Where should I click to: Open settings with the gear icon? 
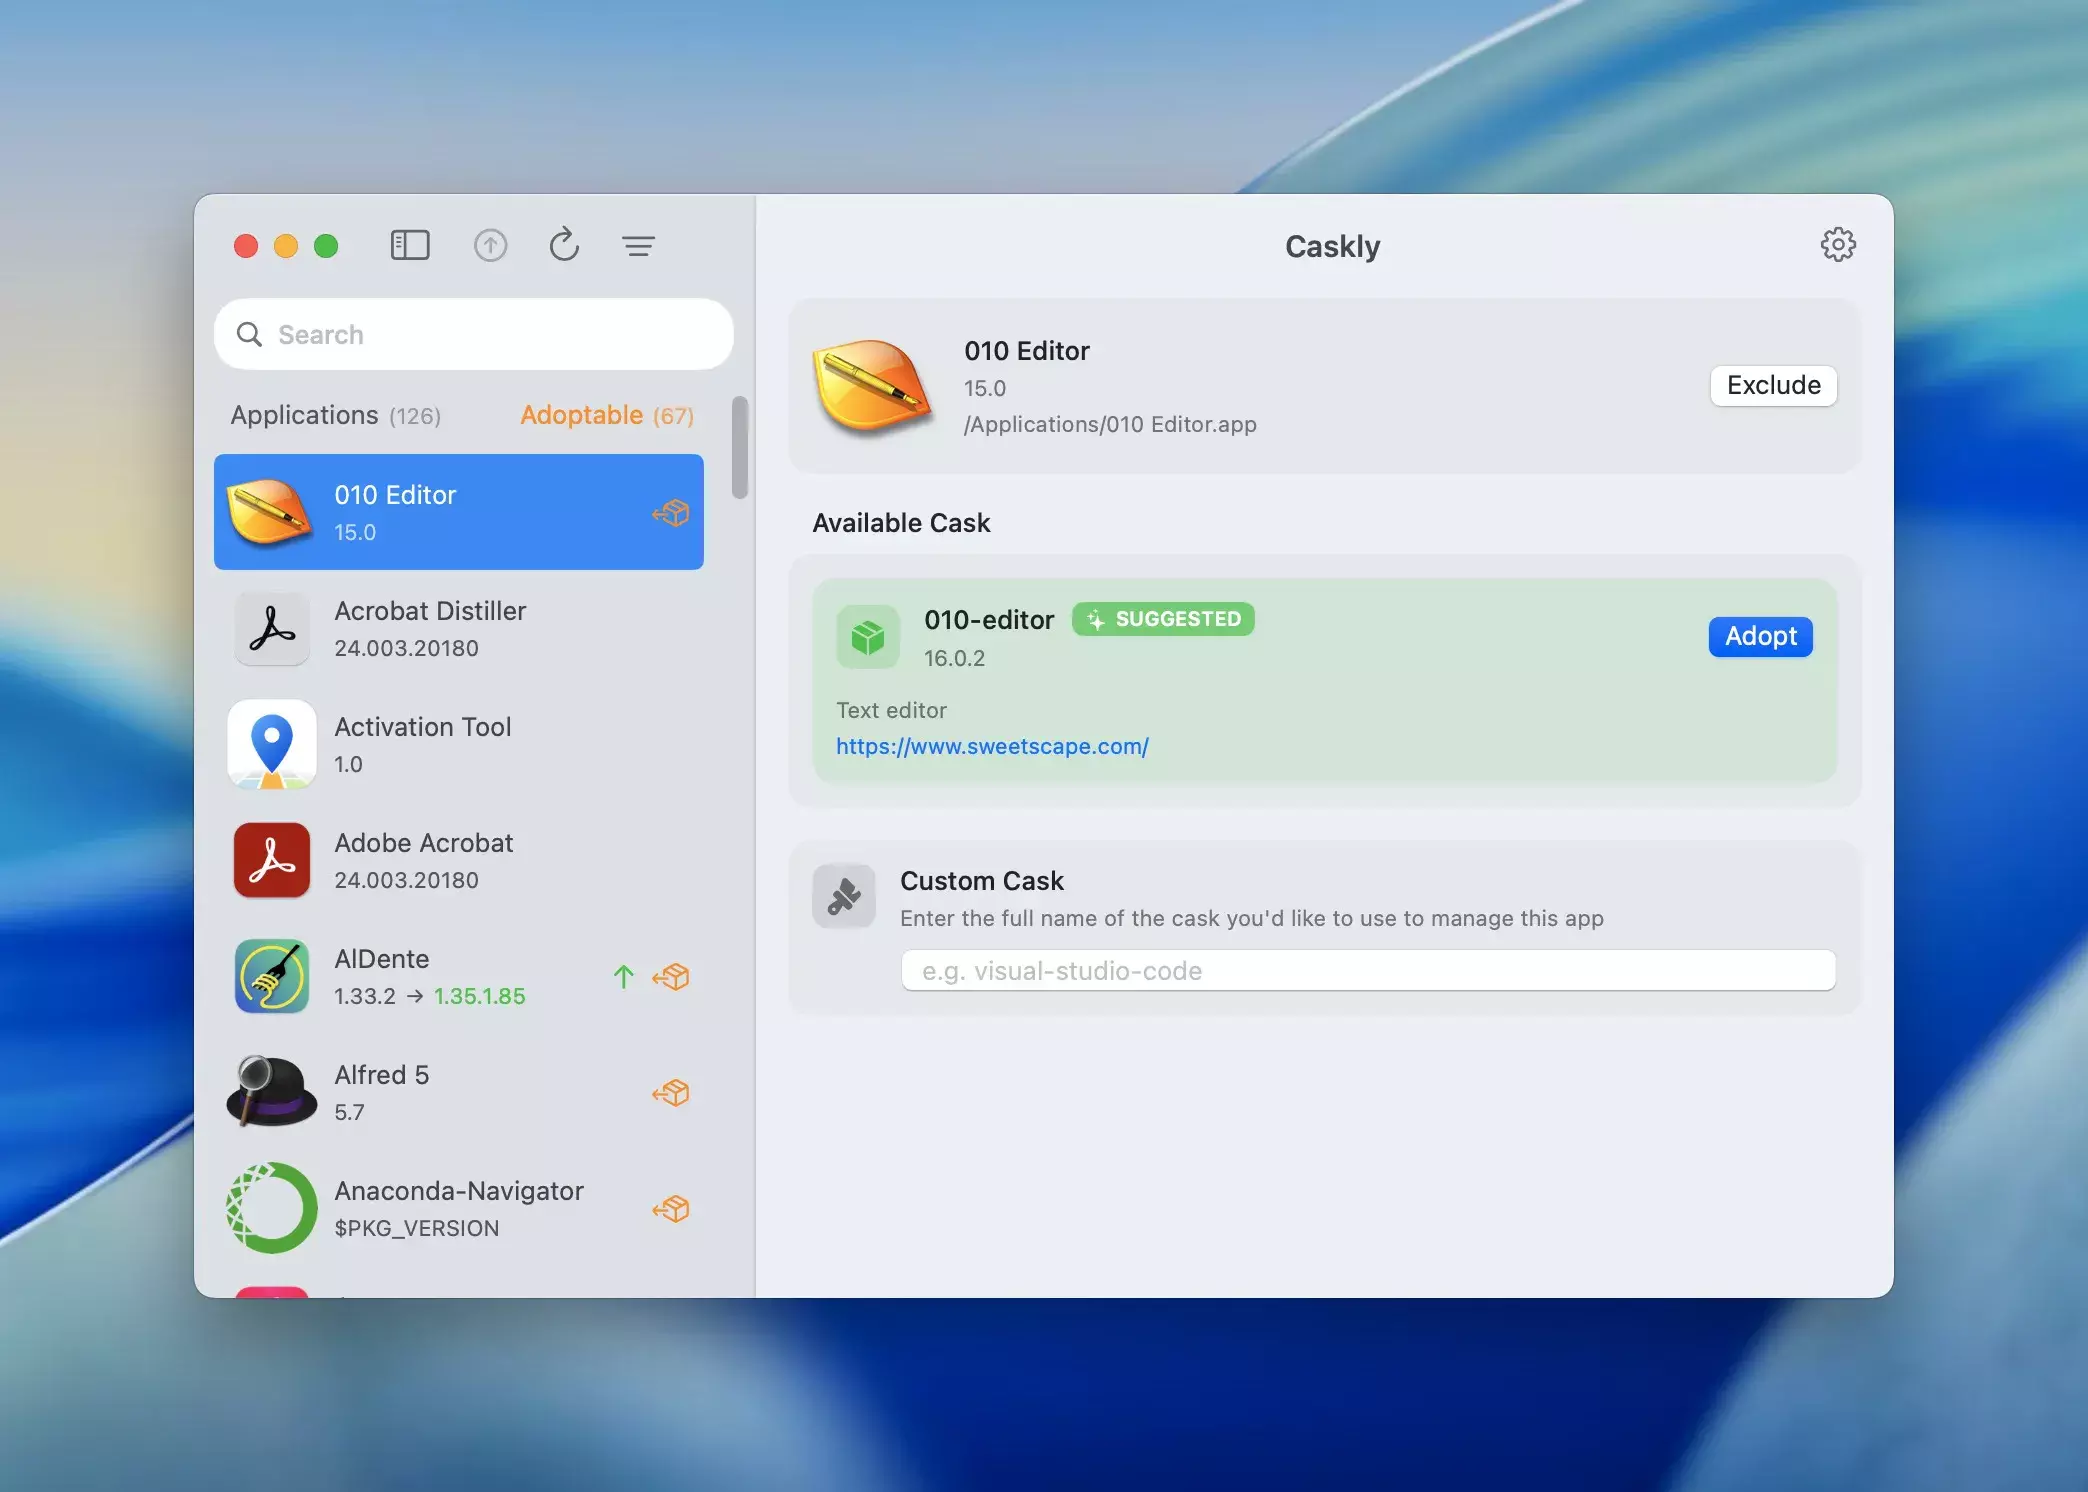[x=1837, y=245]
